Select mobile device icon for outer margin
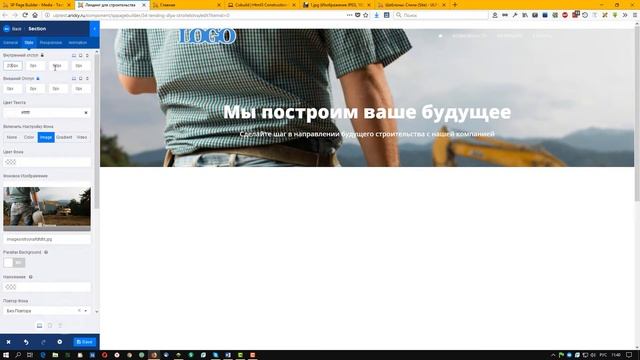640x360 pixels. tap(87, 78)
